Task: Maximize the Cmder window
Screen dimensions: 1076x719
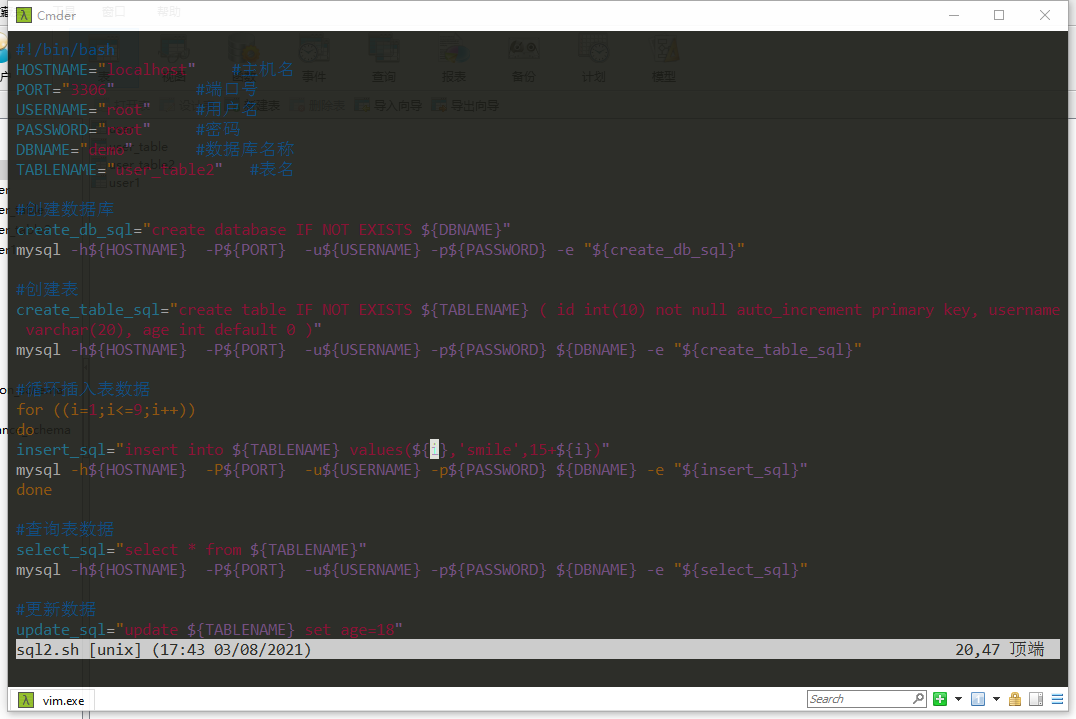Action: [999, 15]
